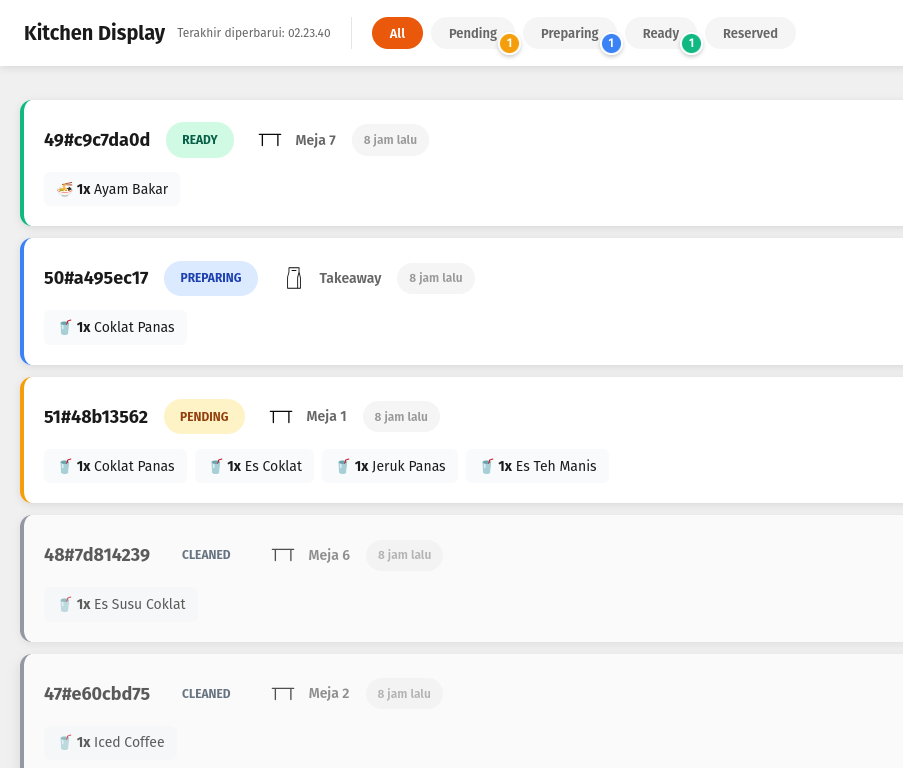Click the CLEANED status on order 47
The width and height of the screenshot is (903, 768).
(x=206, y=694)
